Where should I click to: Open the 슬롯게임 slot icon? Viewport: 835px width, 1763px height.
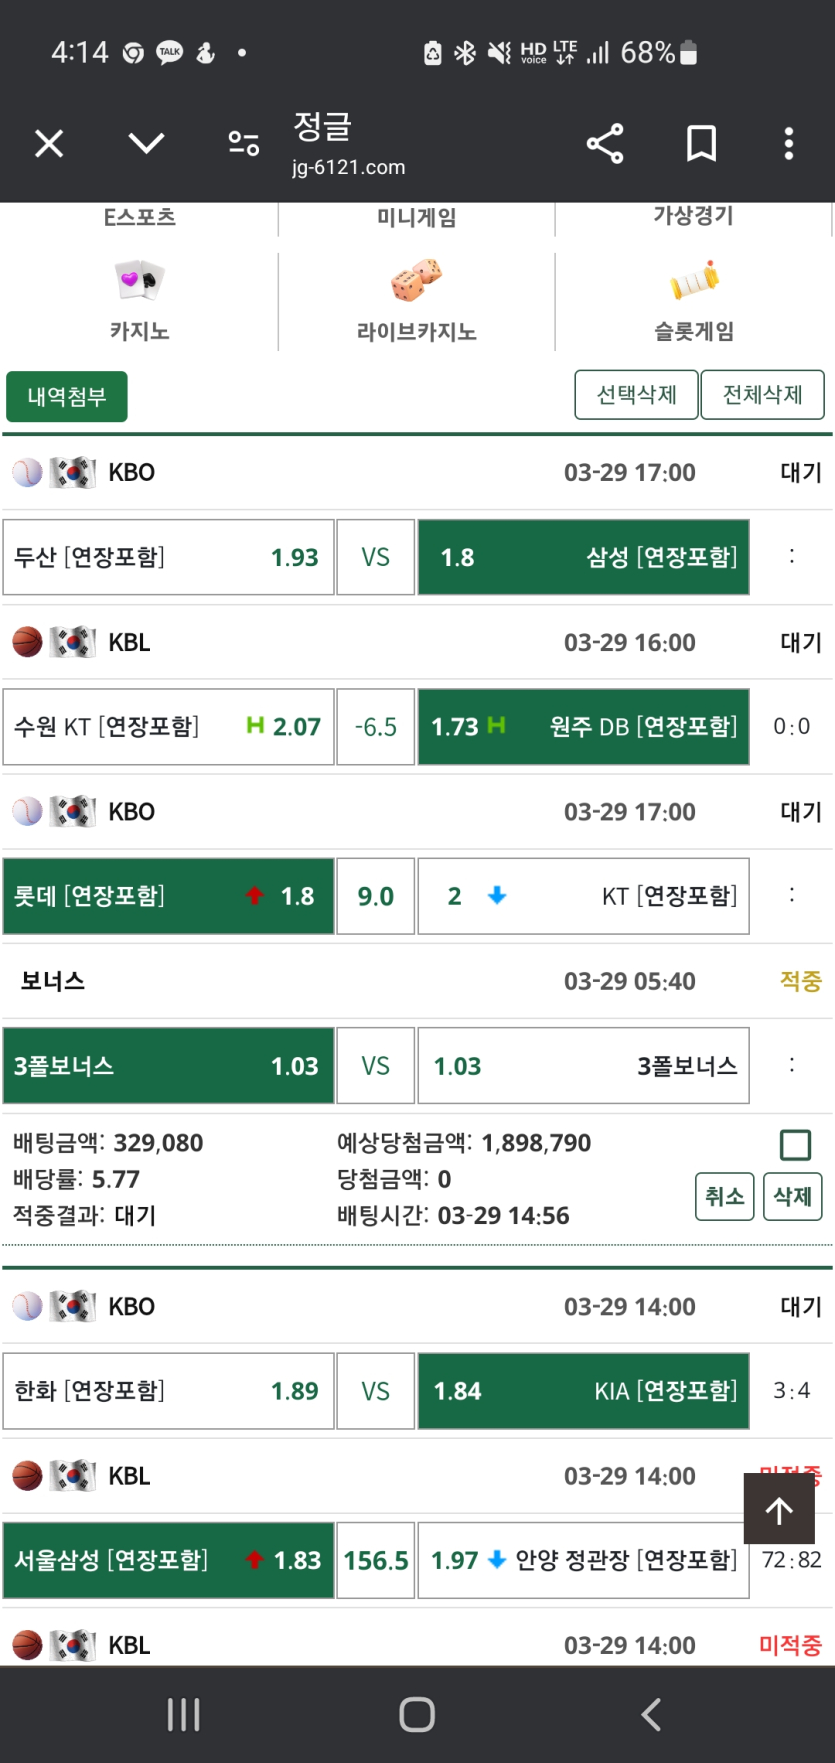tap(694, 281)
